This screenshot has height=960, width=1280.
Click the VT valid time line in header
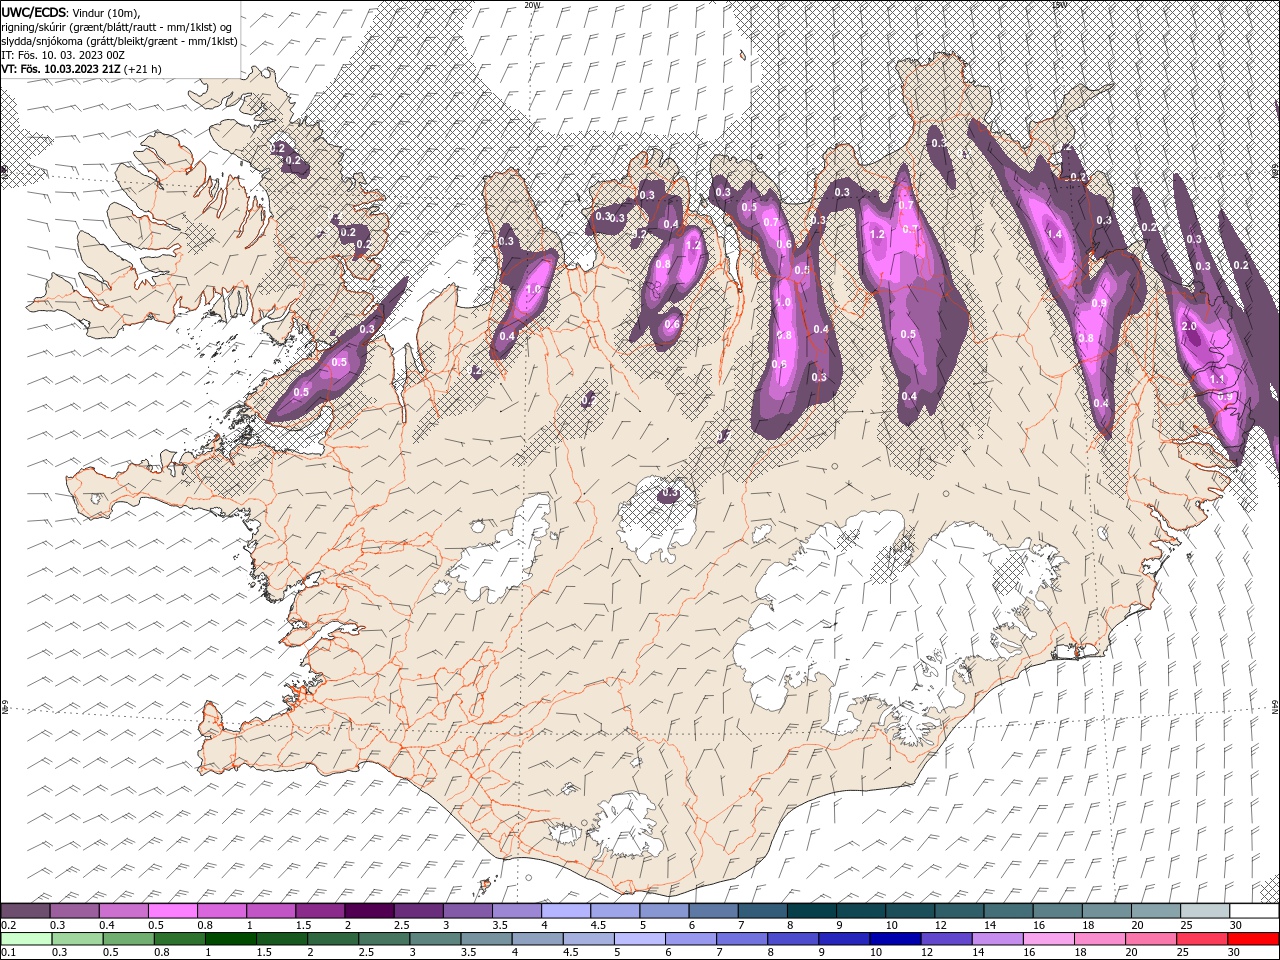82,69
